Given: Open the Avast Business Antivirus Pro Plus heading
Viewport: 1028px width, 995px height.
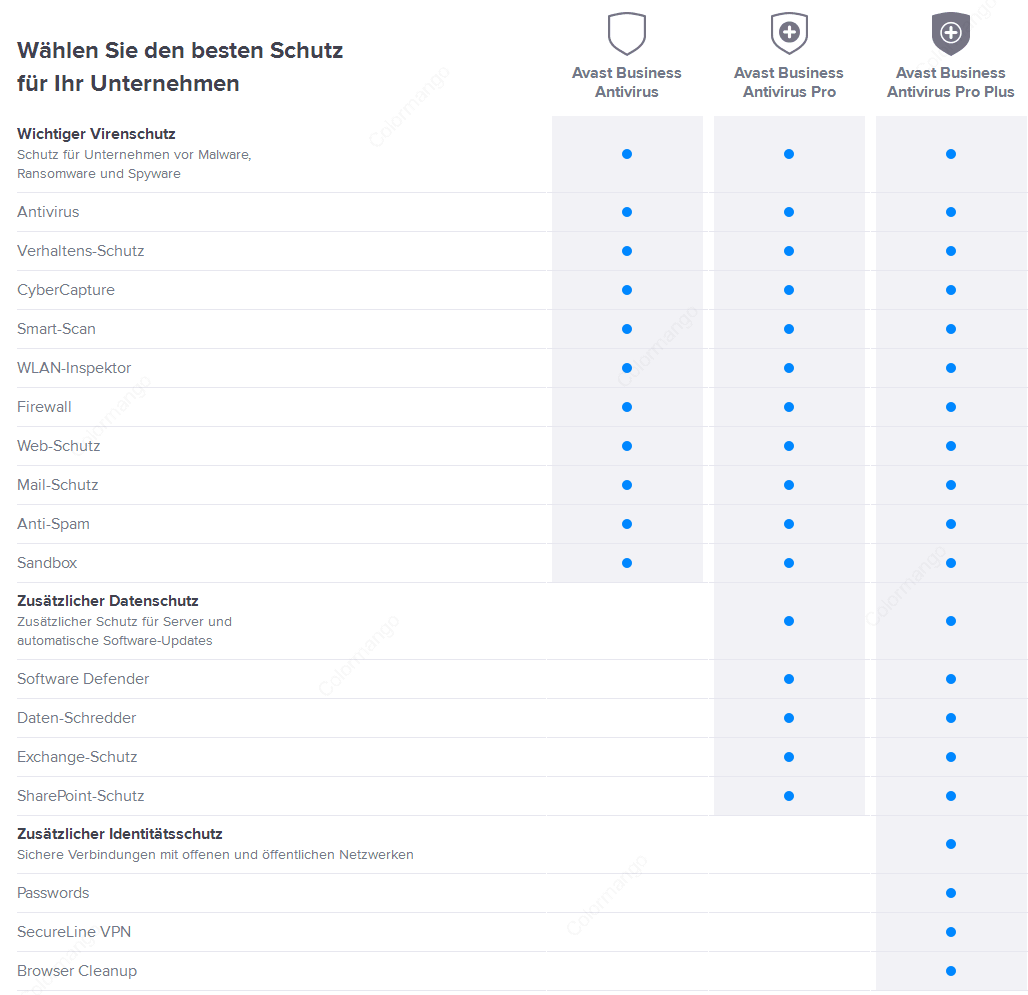Looking at the screenshot, I should click(951, 82).
